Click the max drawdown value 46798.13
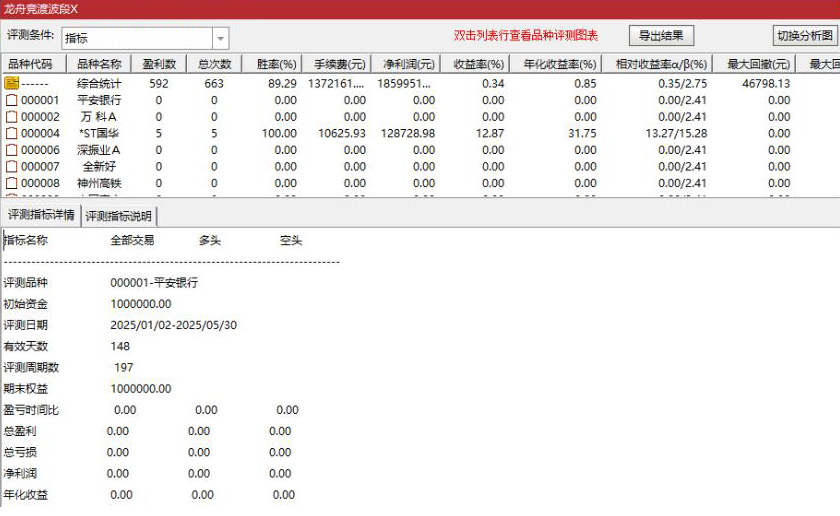 (x=766, y=84)
